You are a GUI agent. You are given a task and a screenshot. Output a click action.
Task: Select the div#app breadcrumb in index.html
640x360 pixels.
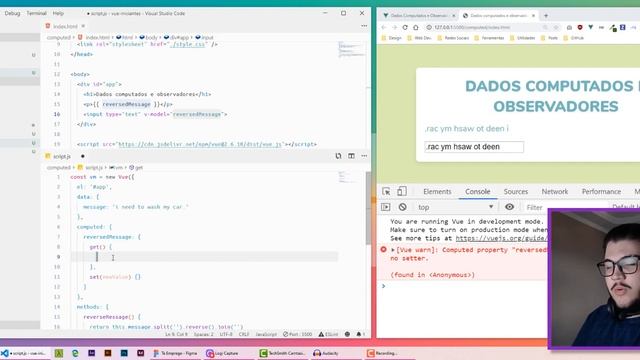176,37
